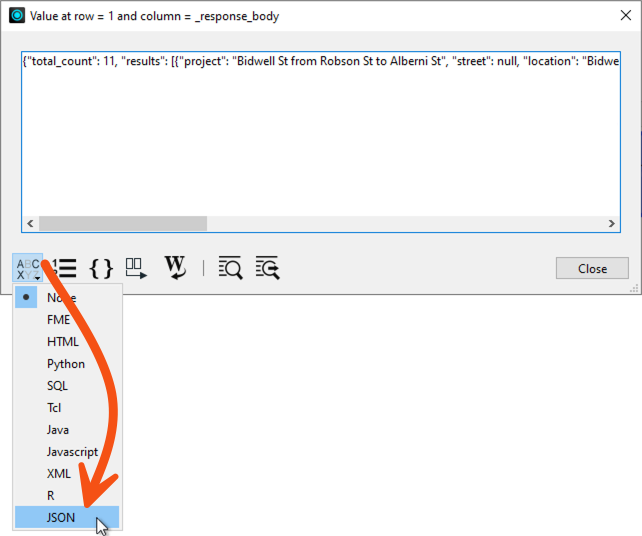Select None syntax option

pyautogui.click(x=61, y=297)
